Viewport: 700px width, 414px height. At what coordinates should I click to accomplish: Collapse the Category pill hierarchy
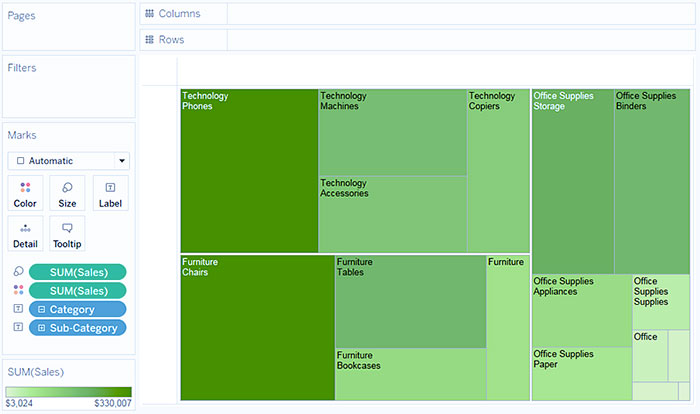pos(42,309)
